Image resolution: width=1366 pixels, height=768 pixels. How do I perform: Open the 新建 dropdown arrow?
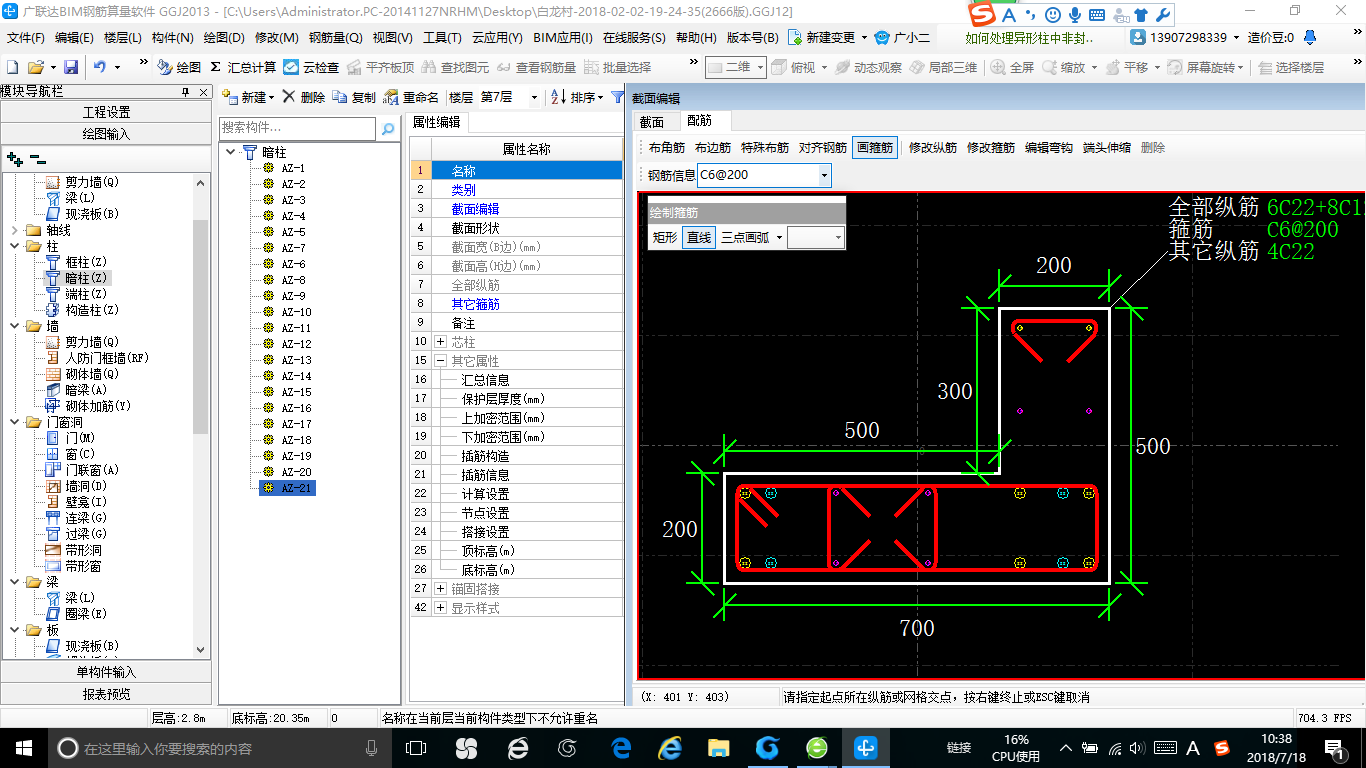coord(272,98)
